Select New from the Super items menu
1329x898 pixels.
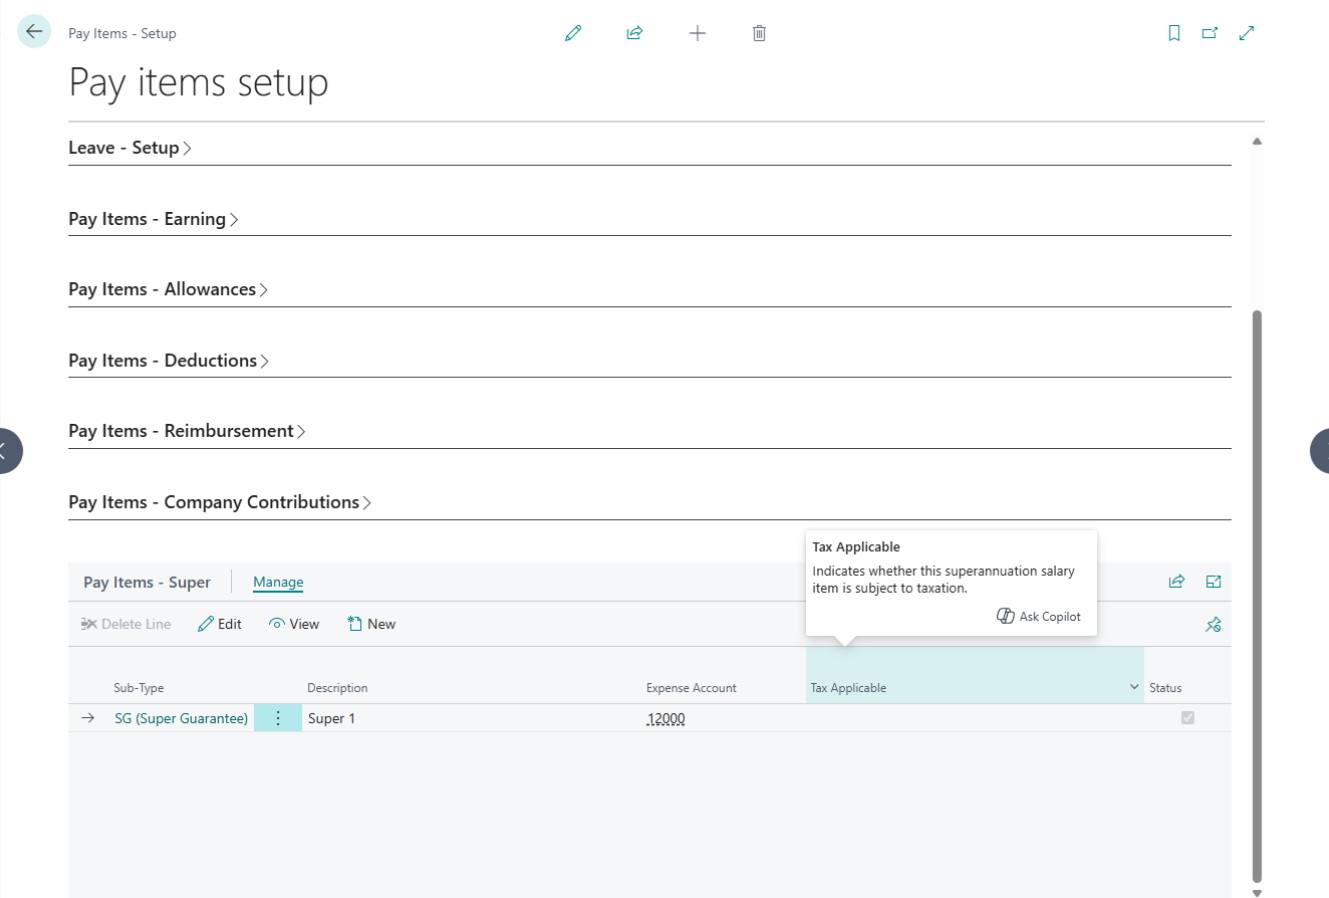[371, 623]
